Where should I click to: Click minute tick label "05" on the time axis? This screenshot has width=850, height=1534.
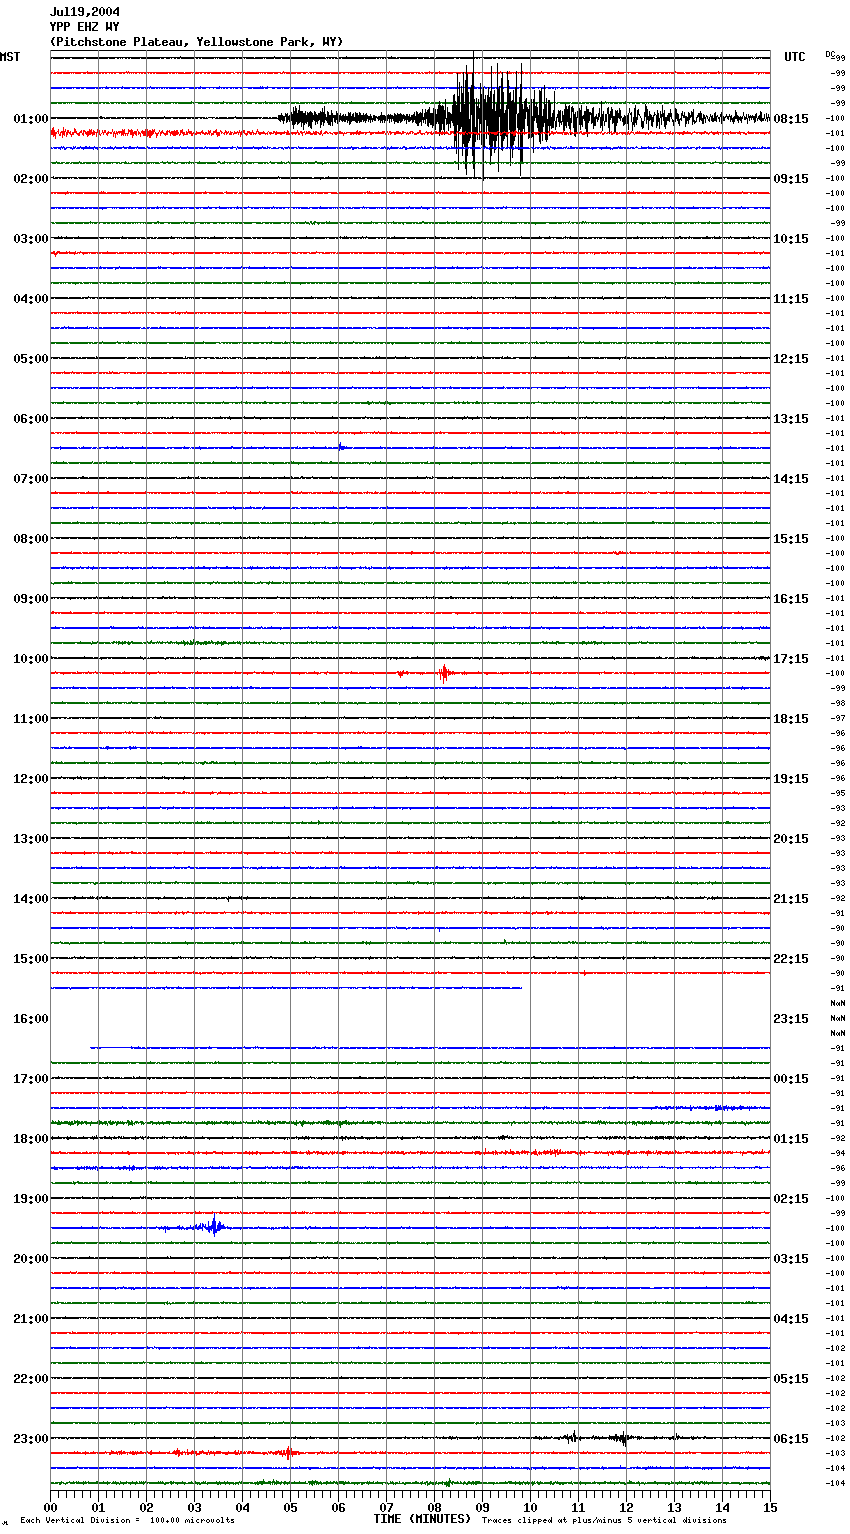pyautogui.click(x=290, y=1507)
